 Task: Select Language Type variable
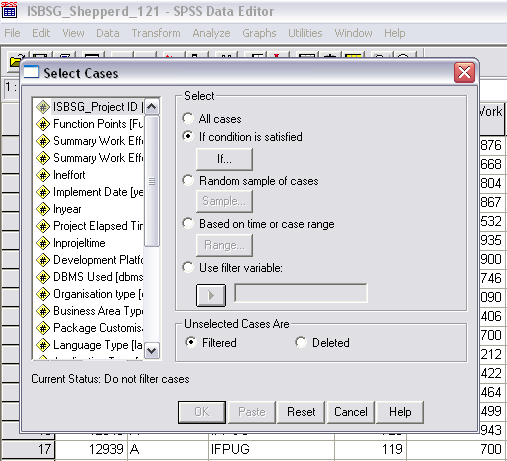(x=89, y=345)
